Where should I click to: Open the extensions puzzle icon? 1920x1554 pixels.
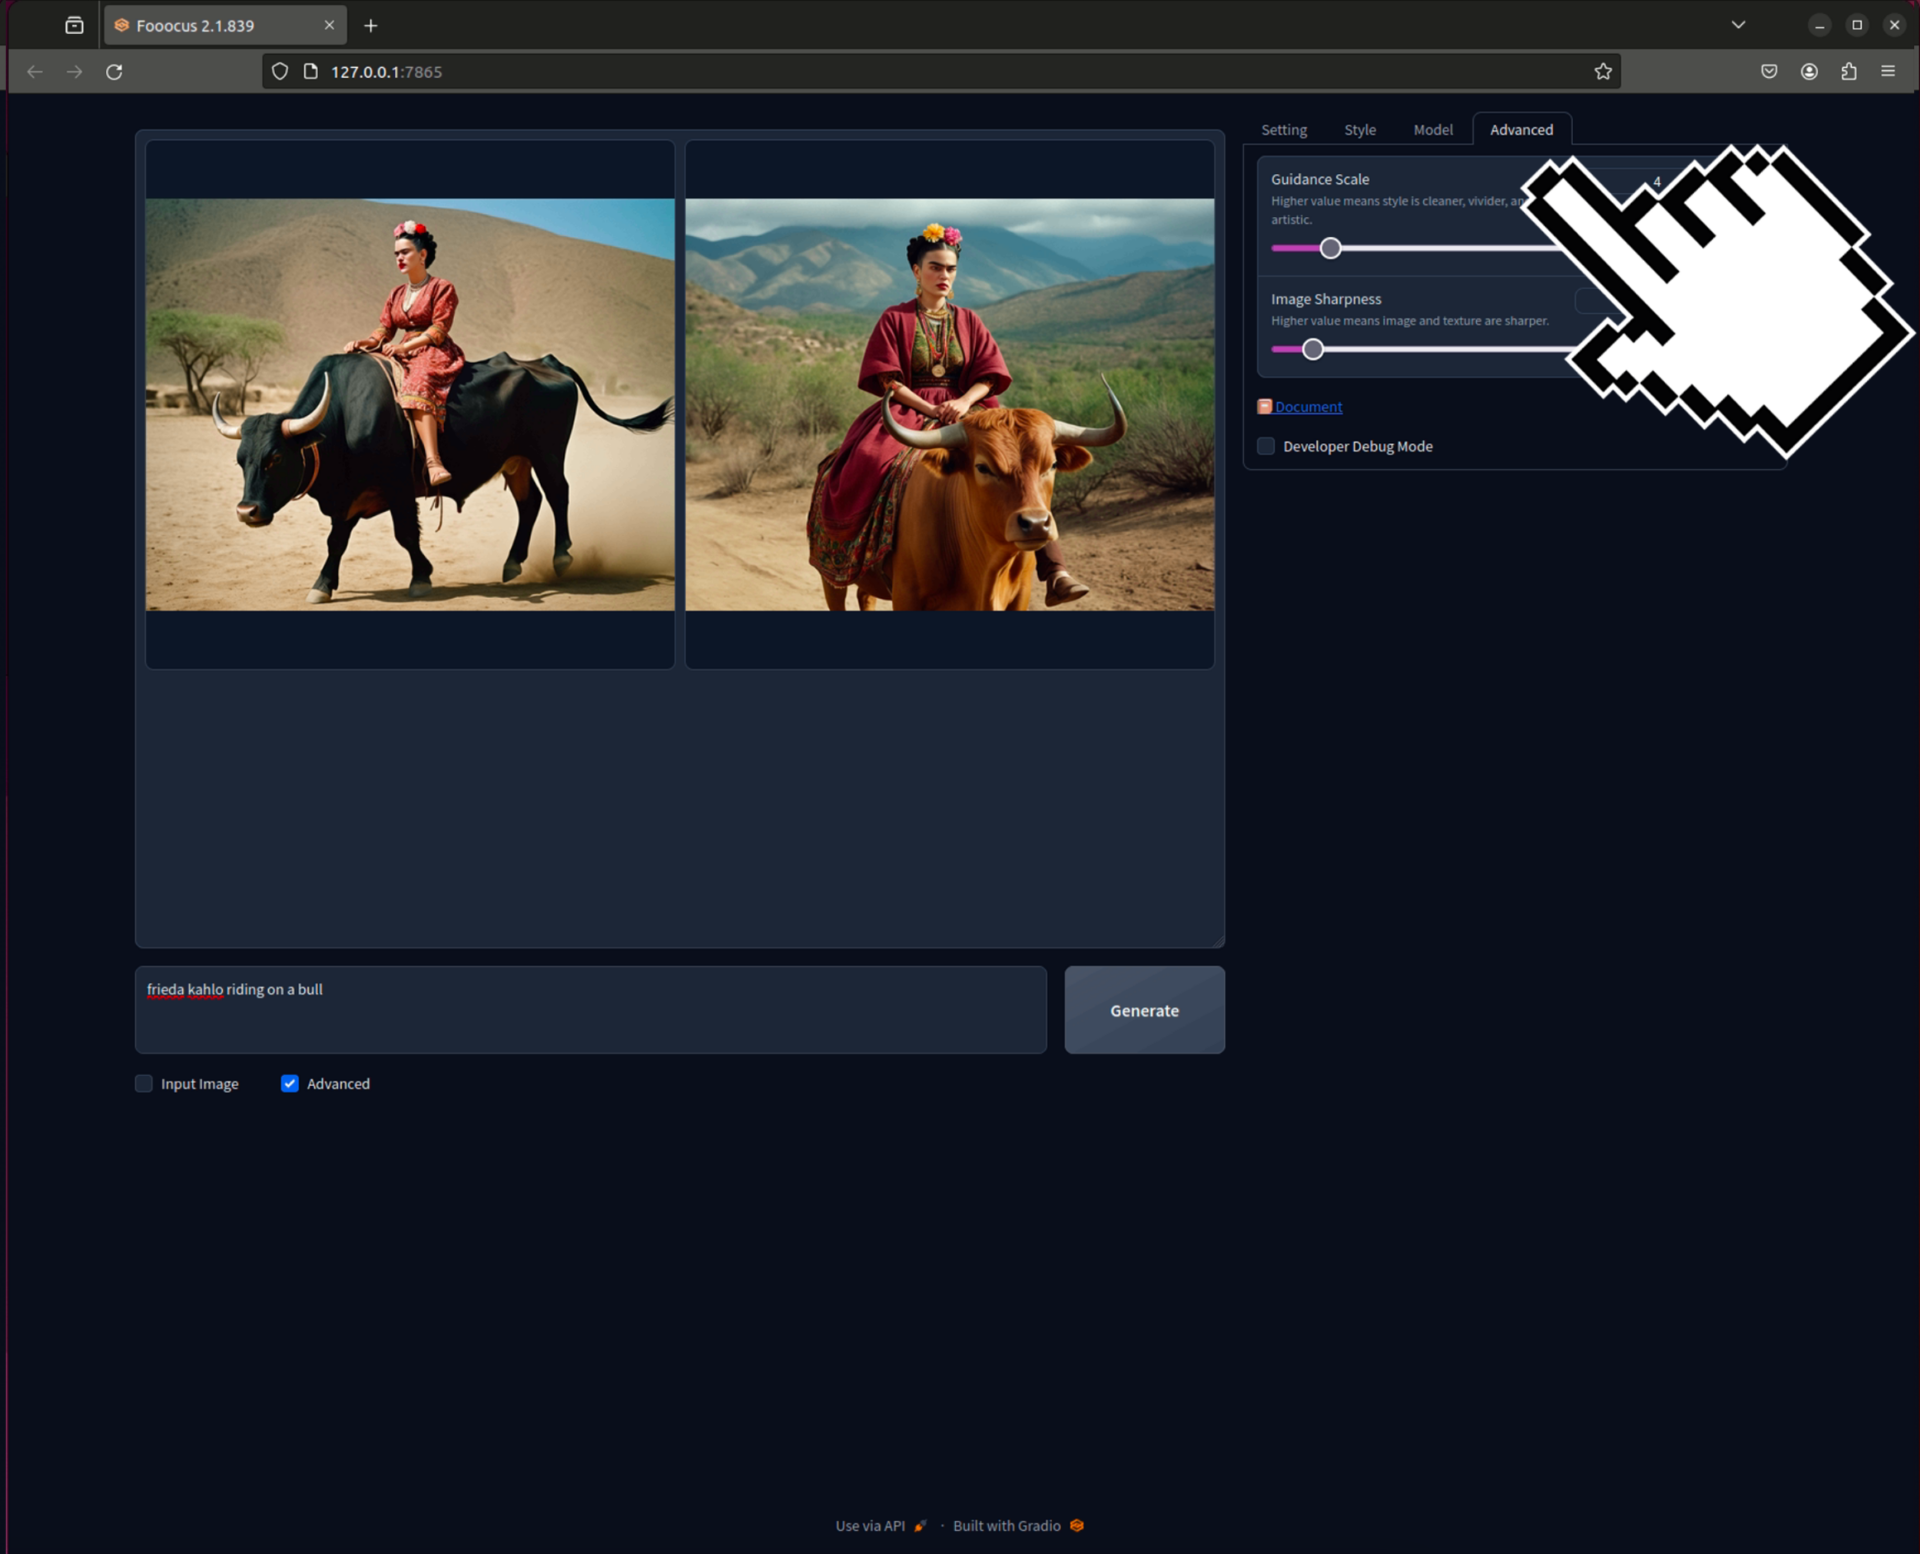click(x=1849, y=72)
